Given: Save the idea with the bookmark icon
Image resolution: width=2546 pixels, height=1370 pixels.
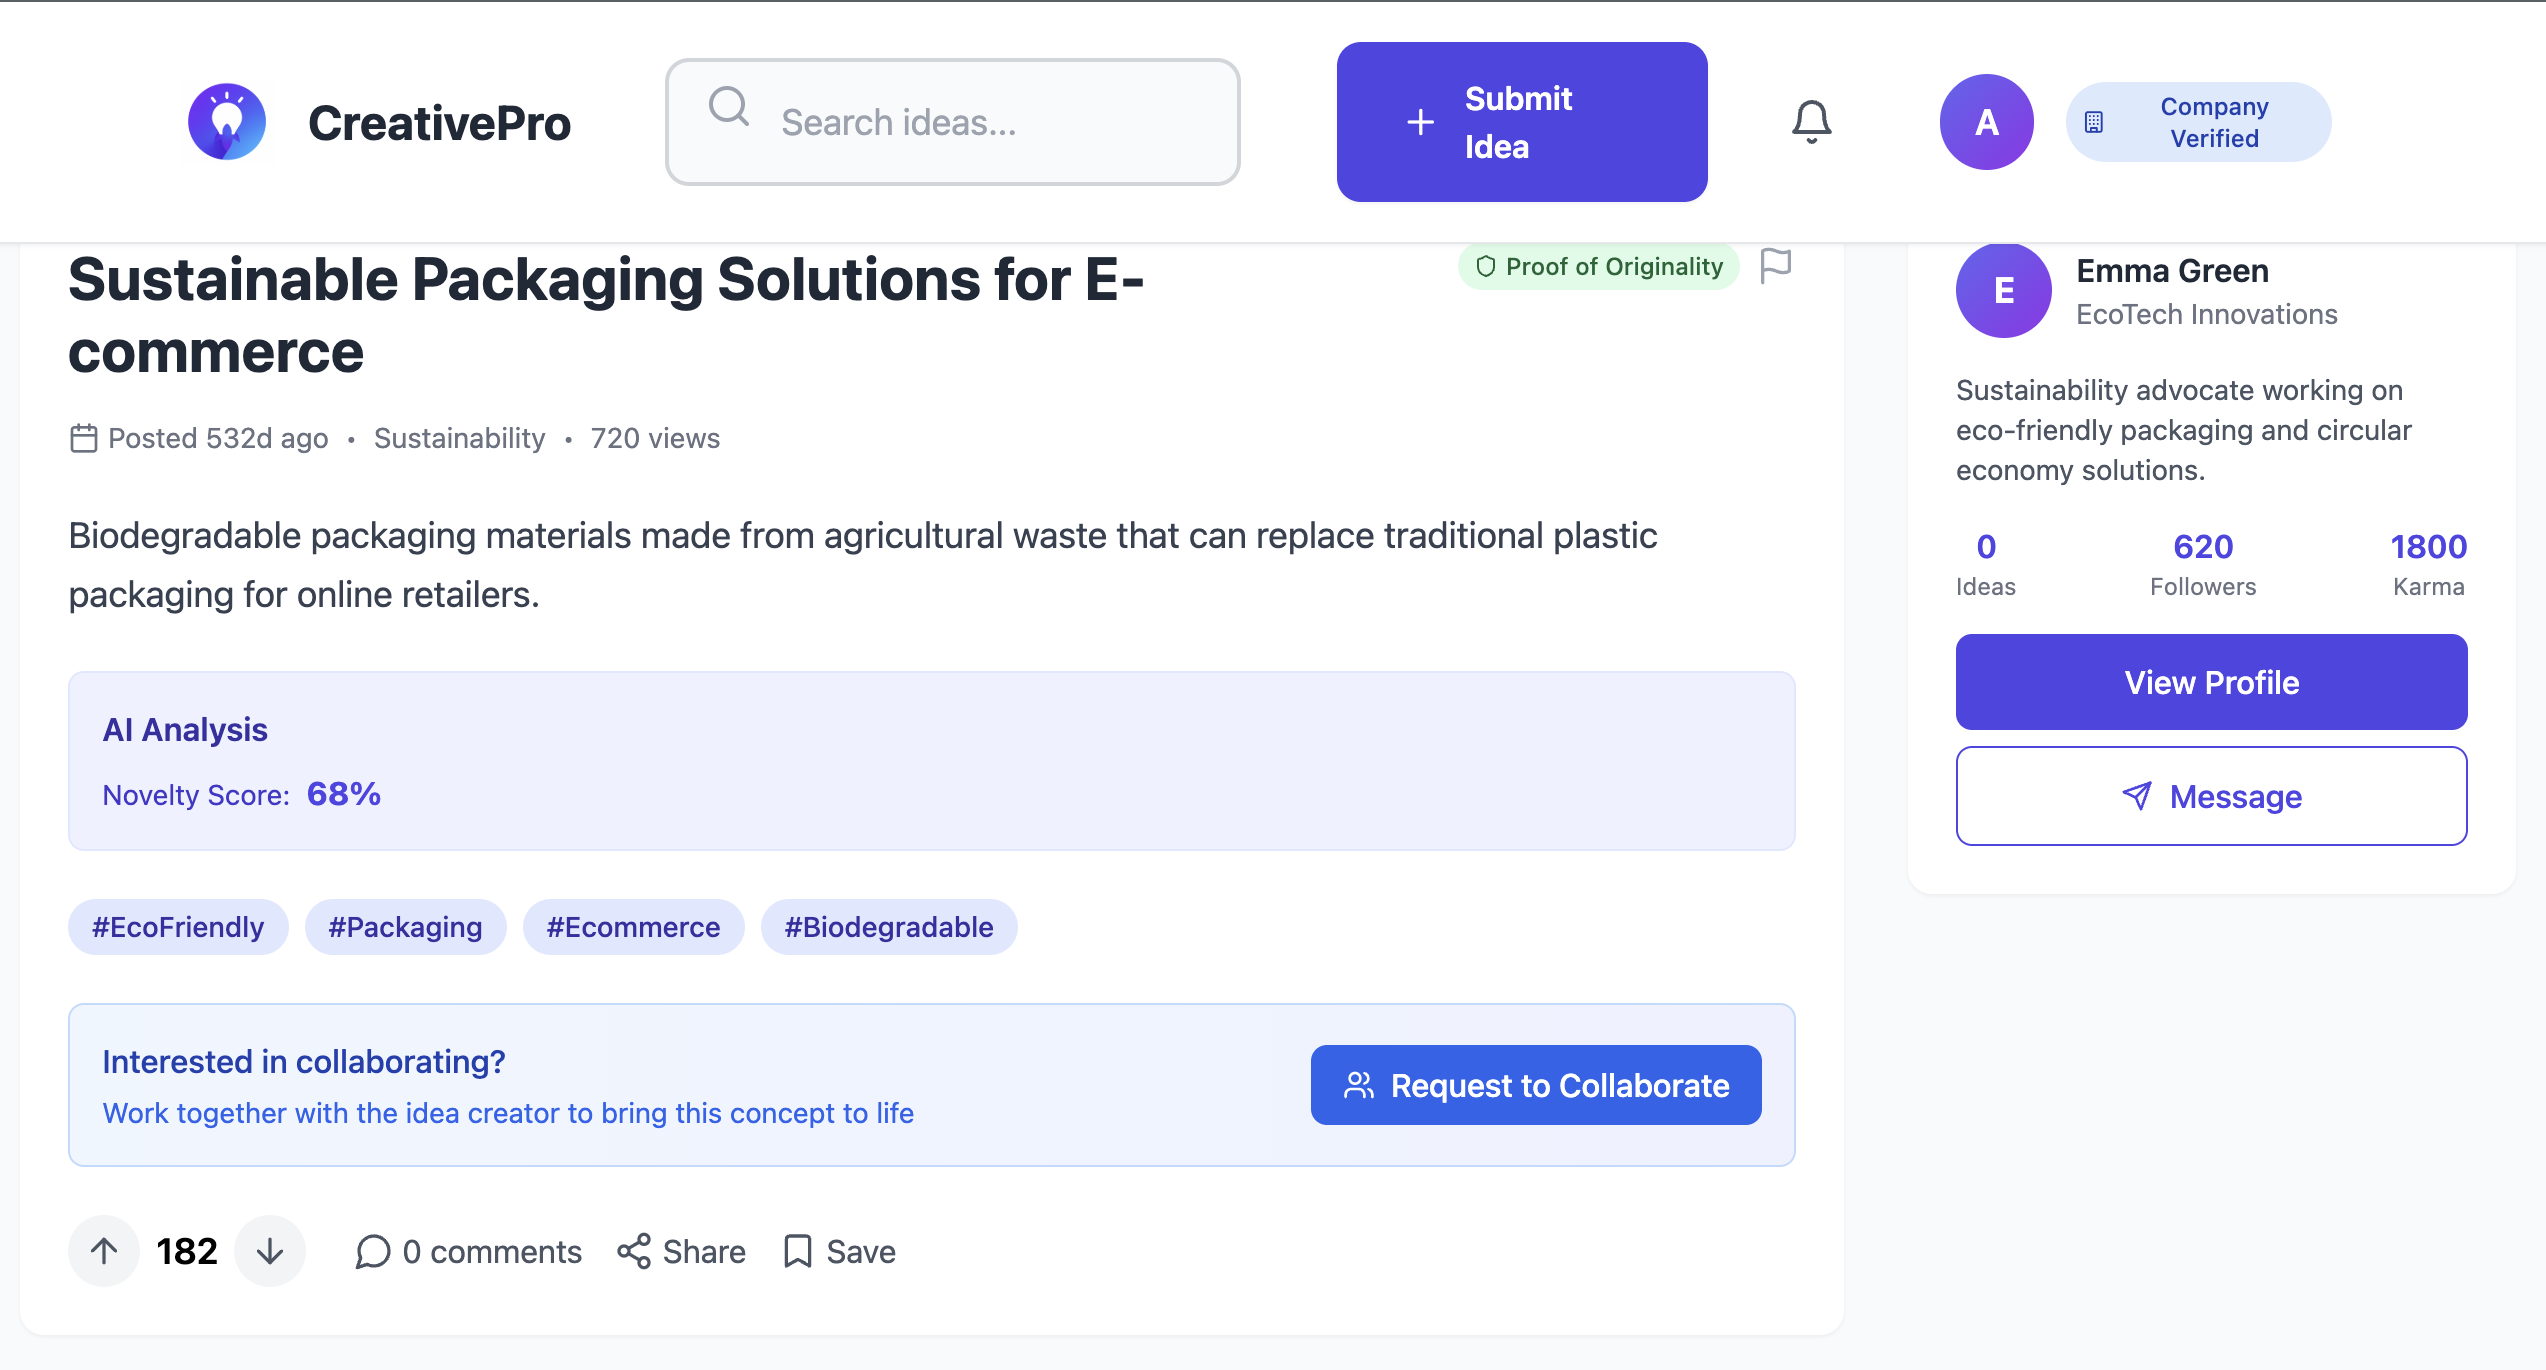Looking at the screenshot, I should point(797,1251).
